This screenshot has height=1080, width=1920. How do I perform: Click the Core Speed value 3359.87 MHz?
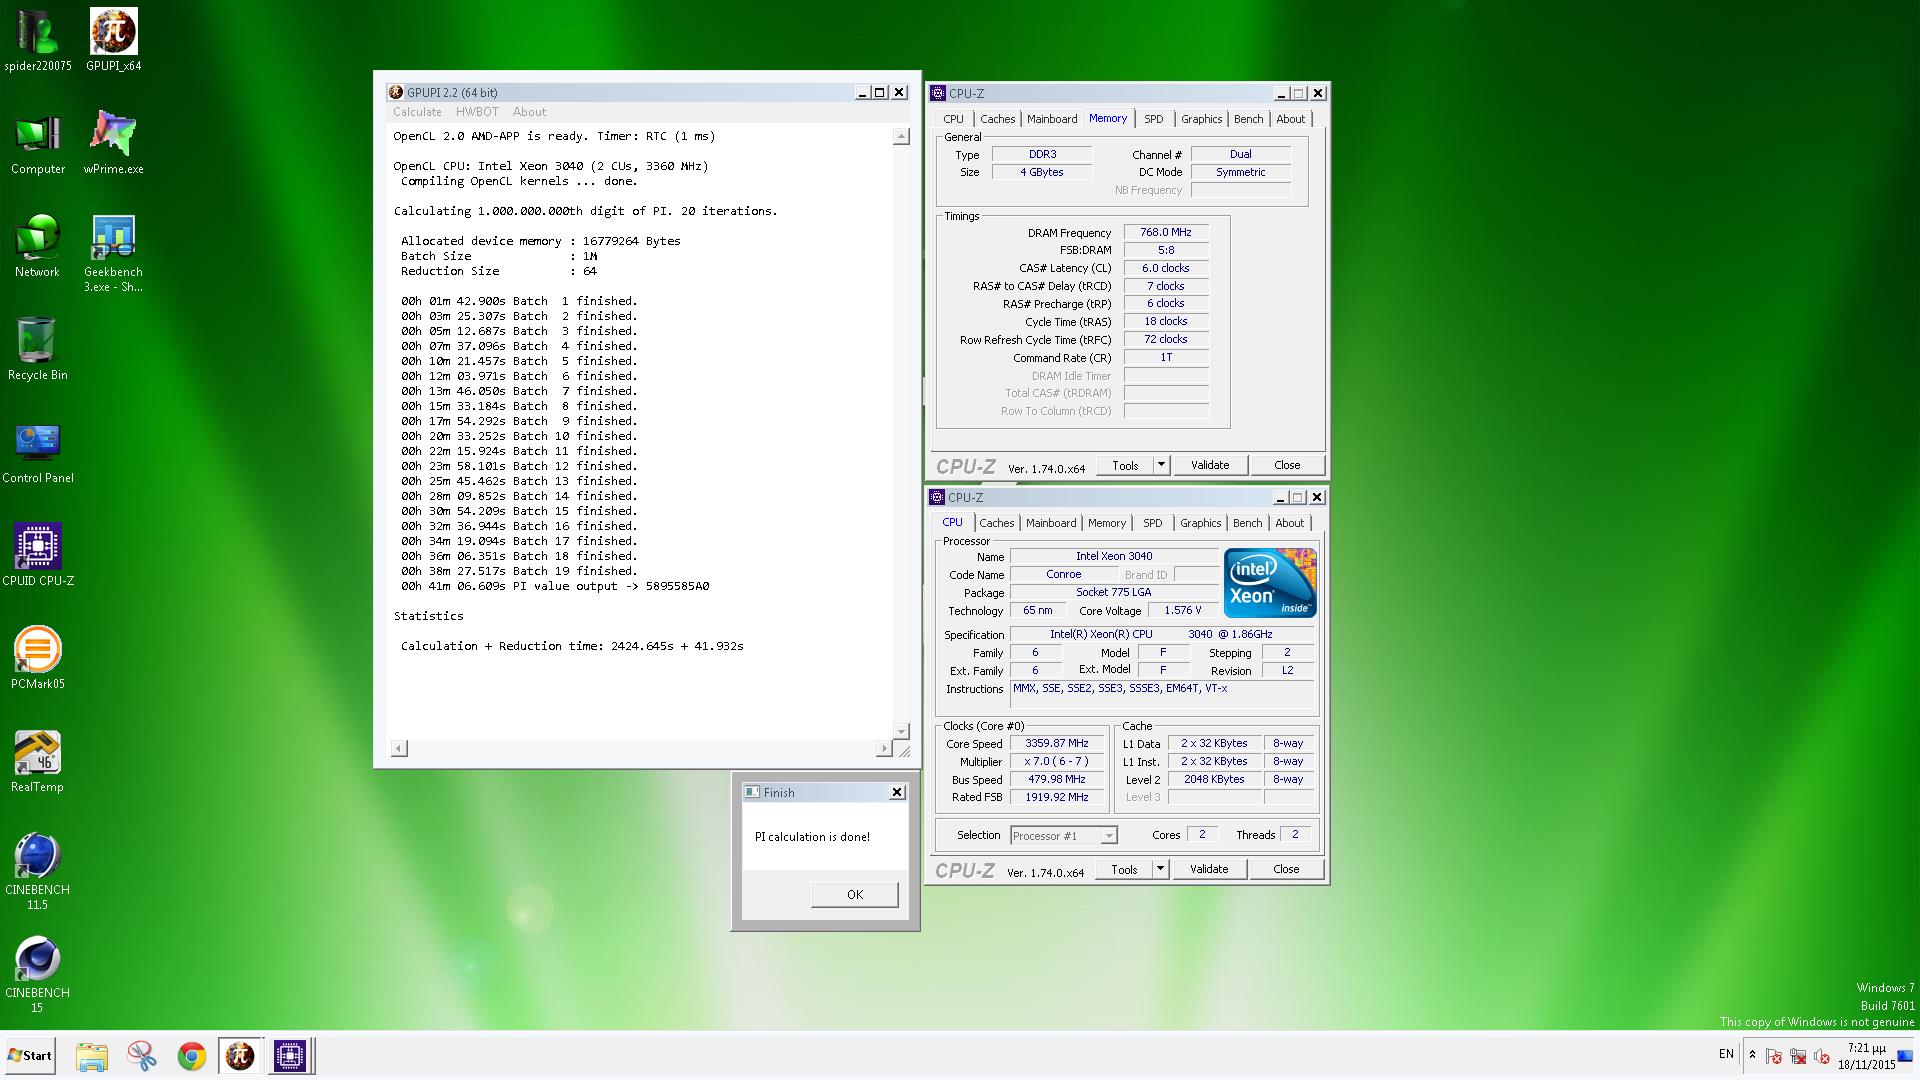click(1057, 743)
